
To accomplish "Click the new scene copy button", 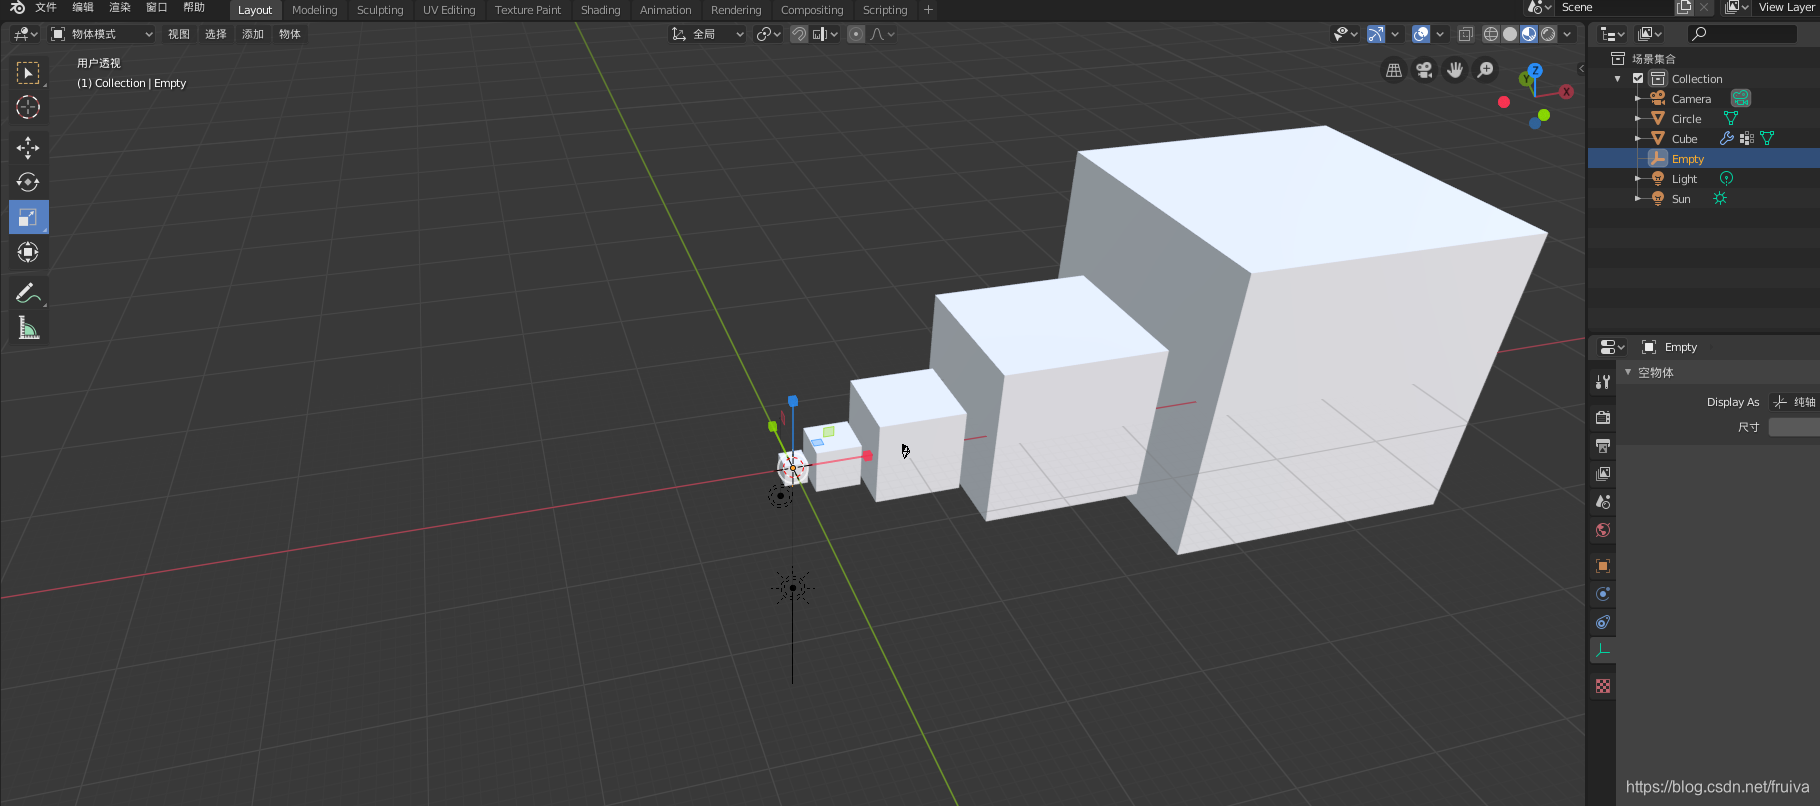I will click(1684, 8).
